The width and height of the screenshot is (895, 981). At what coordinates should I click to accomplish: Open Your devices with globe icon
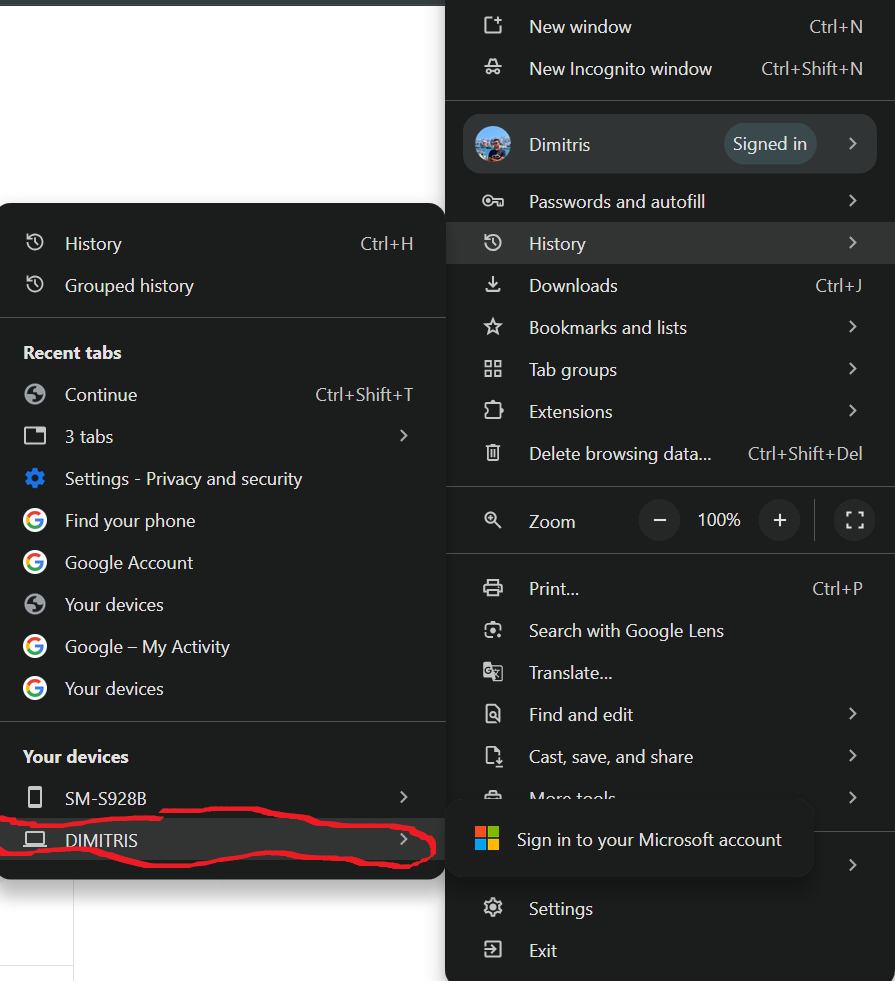point(223,604)
